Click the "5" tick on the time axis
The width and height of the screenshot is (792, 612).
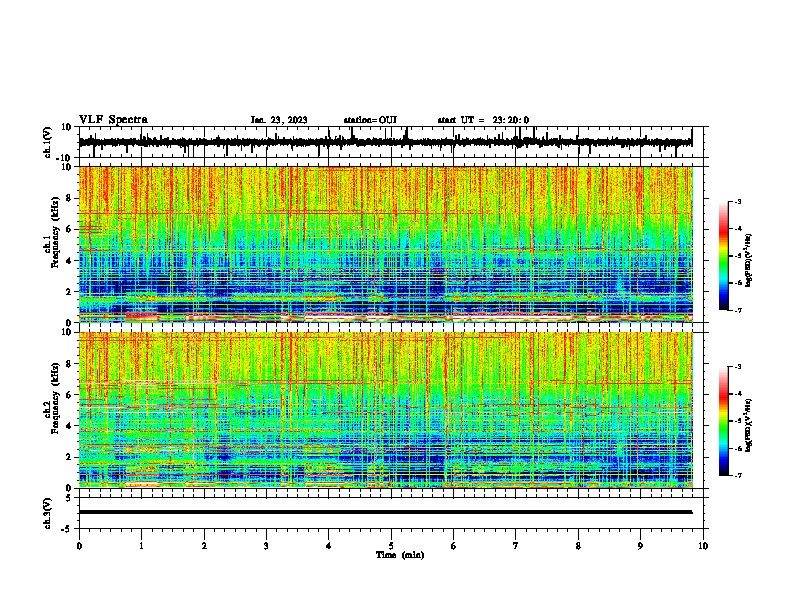(391, 546)
